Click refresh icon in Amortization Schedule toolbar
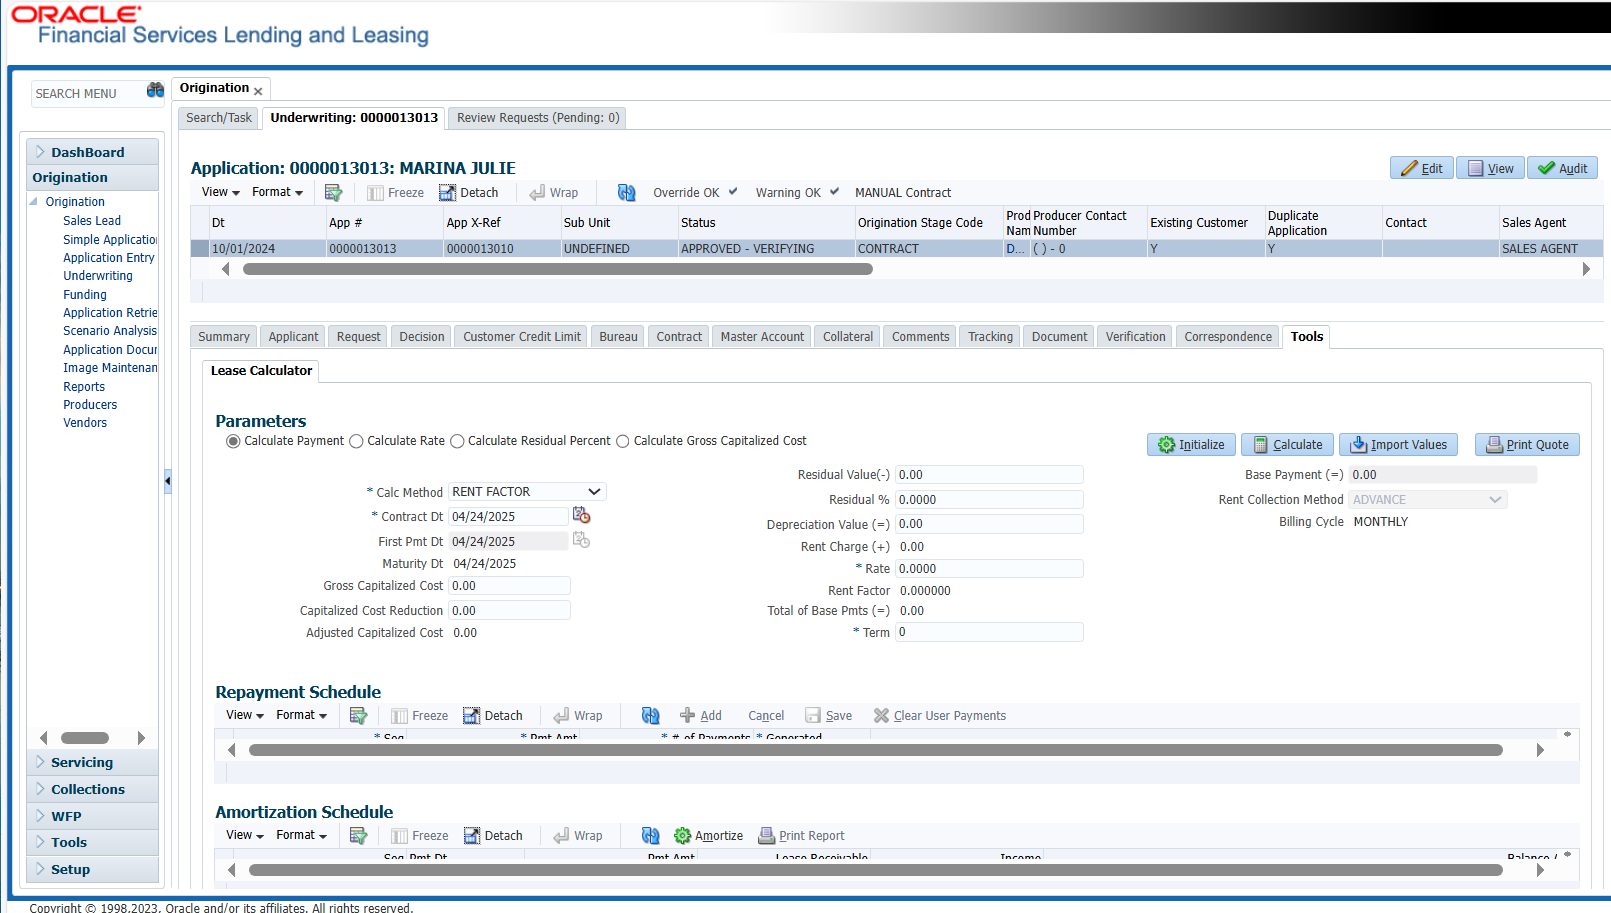This screenshot has width=1611, height=913. (651, 835)
